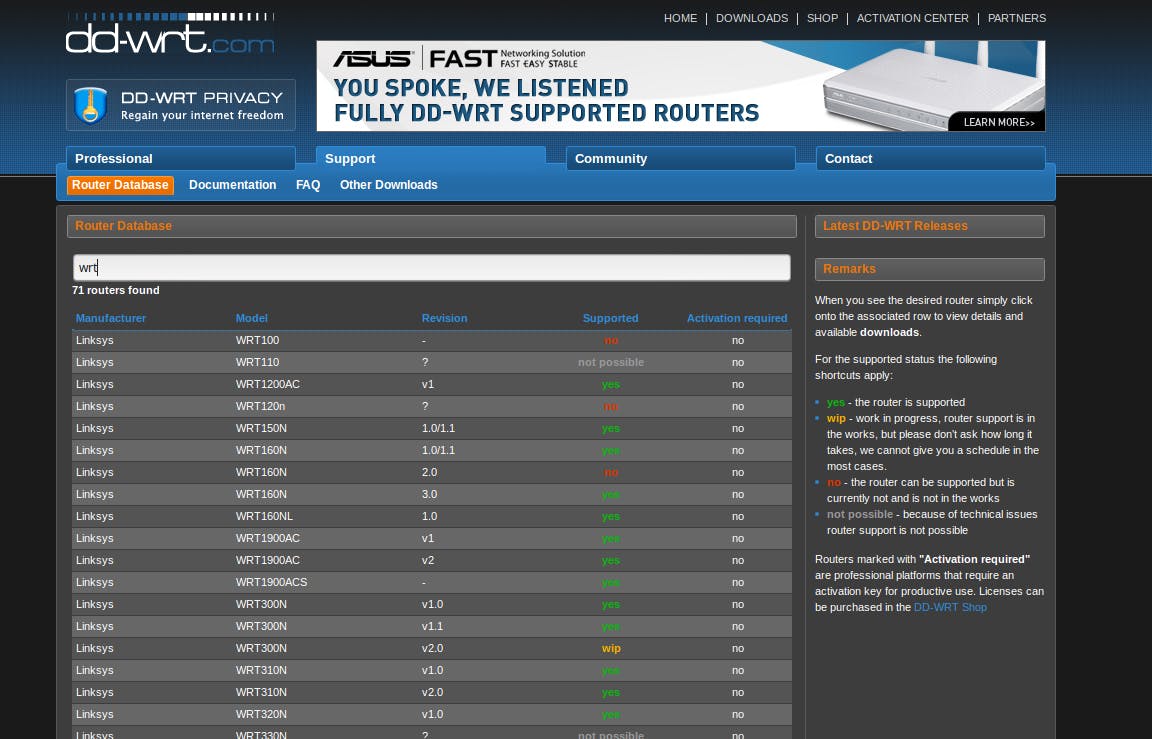Open the HOME menu link
The width and height of the screenshot is (1152, 739).
(x=680, y=18)
